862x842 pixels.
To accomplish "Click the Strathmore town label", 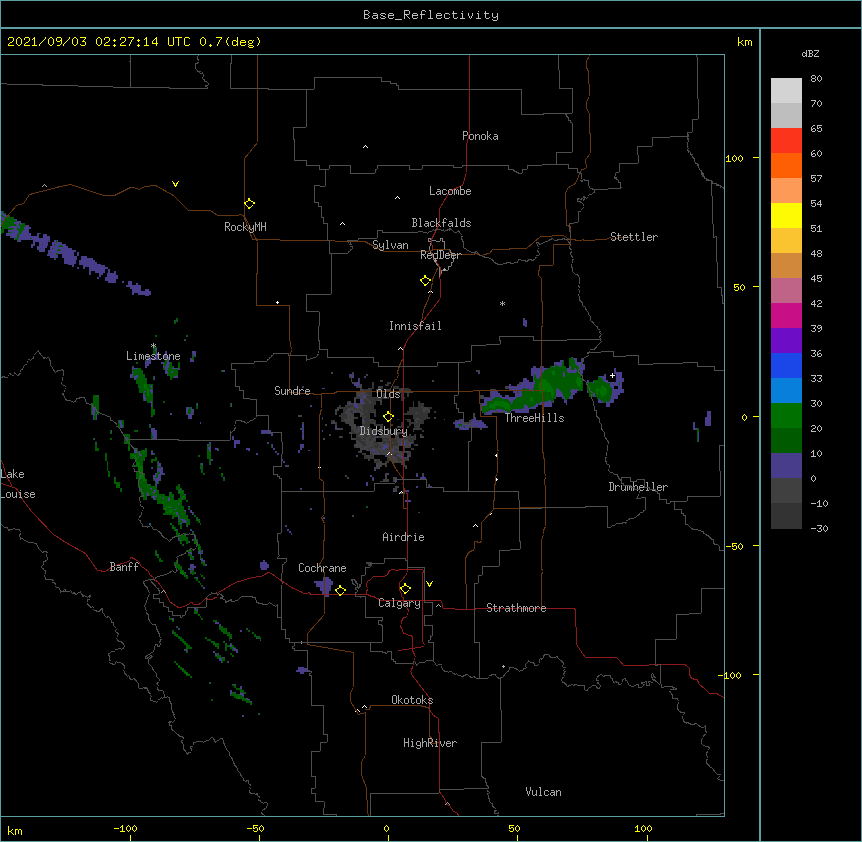I will (516, 608).
